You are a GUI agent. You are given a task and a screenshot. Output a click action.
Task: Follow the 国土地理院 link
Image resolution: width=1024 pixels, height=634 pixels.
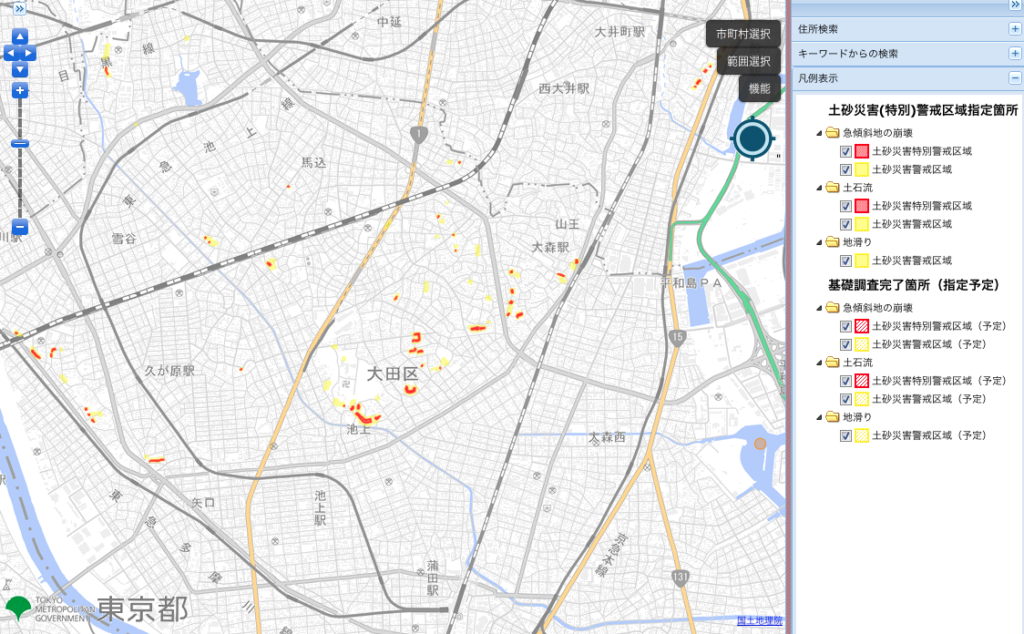760,620
